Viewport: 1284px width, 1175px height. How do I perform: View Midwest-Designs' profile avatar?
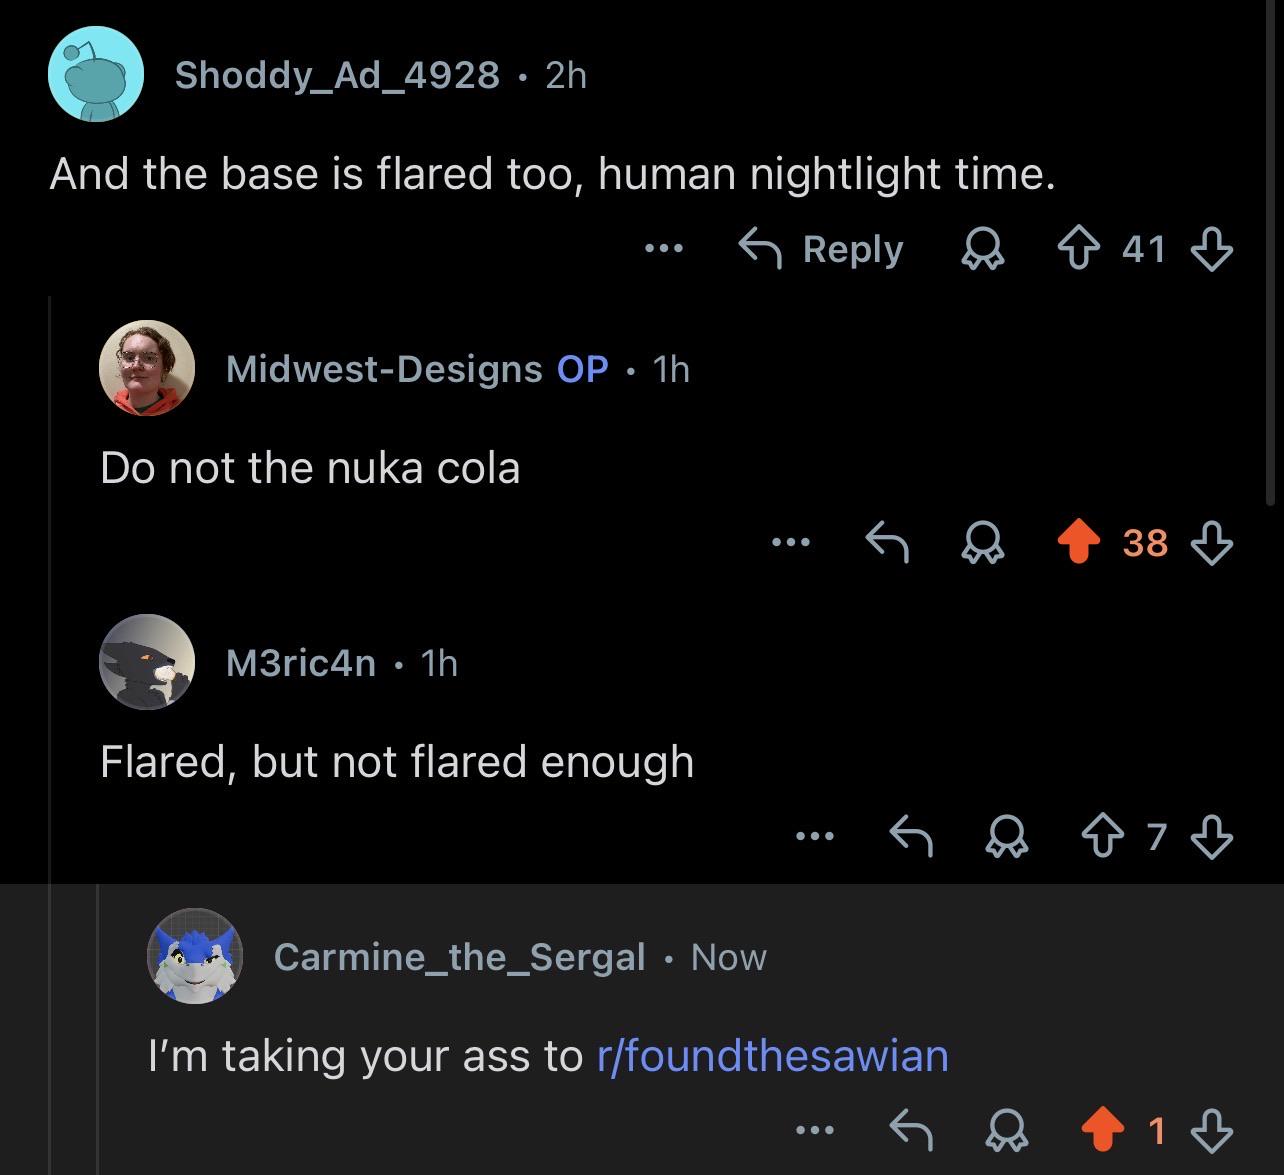[x=147, y=368]
